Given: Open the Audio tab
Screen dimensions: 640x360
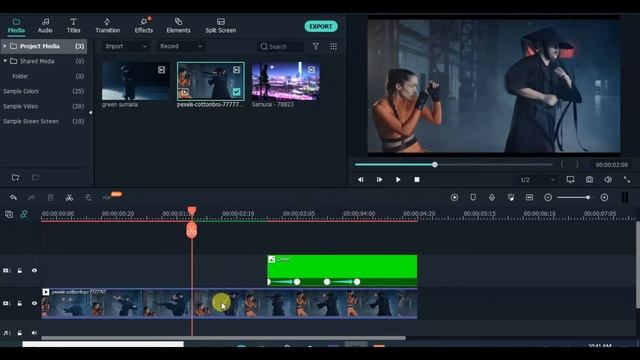Looking at the screenshot, I should [x=45, y=25].
